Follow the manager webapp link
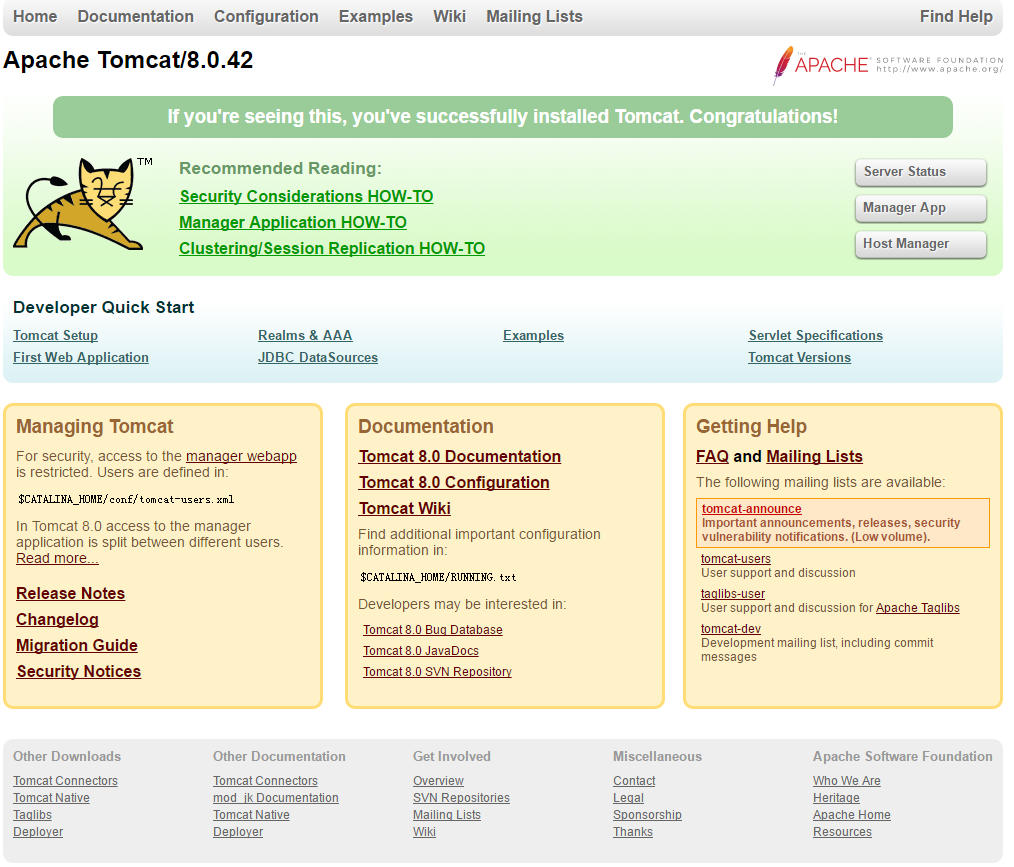 (241, 456)
